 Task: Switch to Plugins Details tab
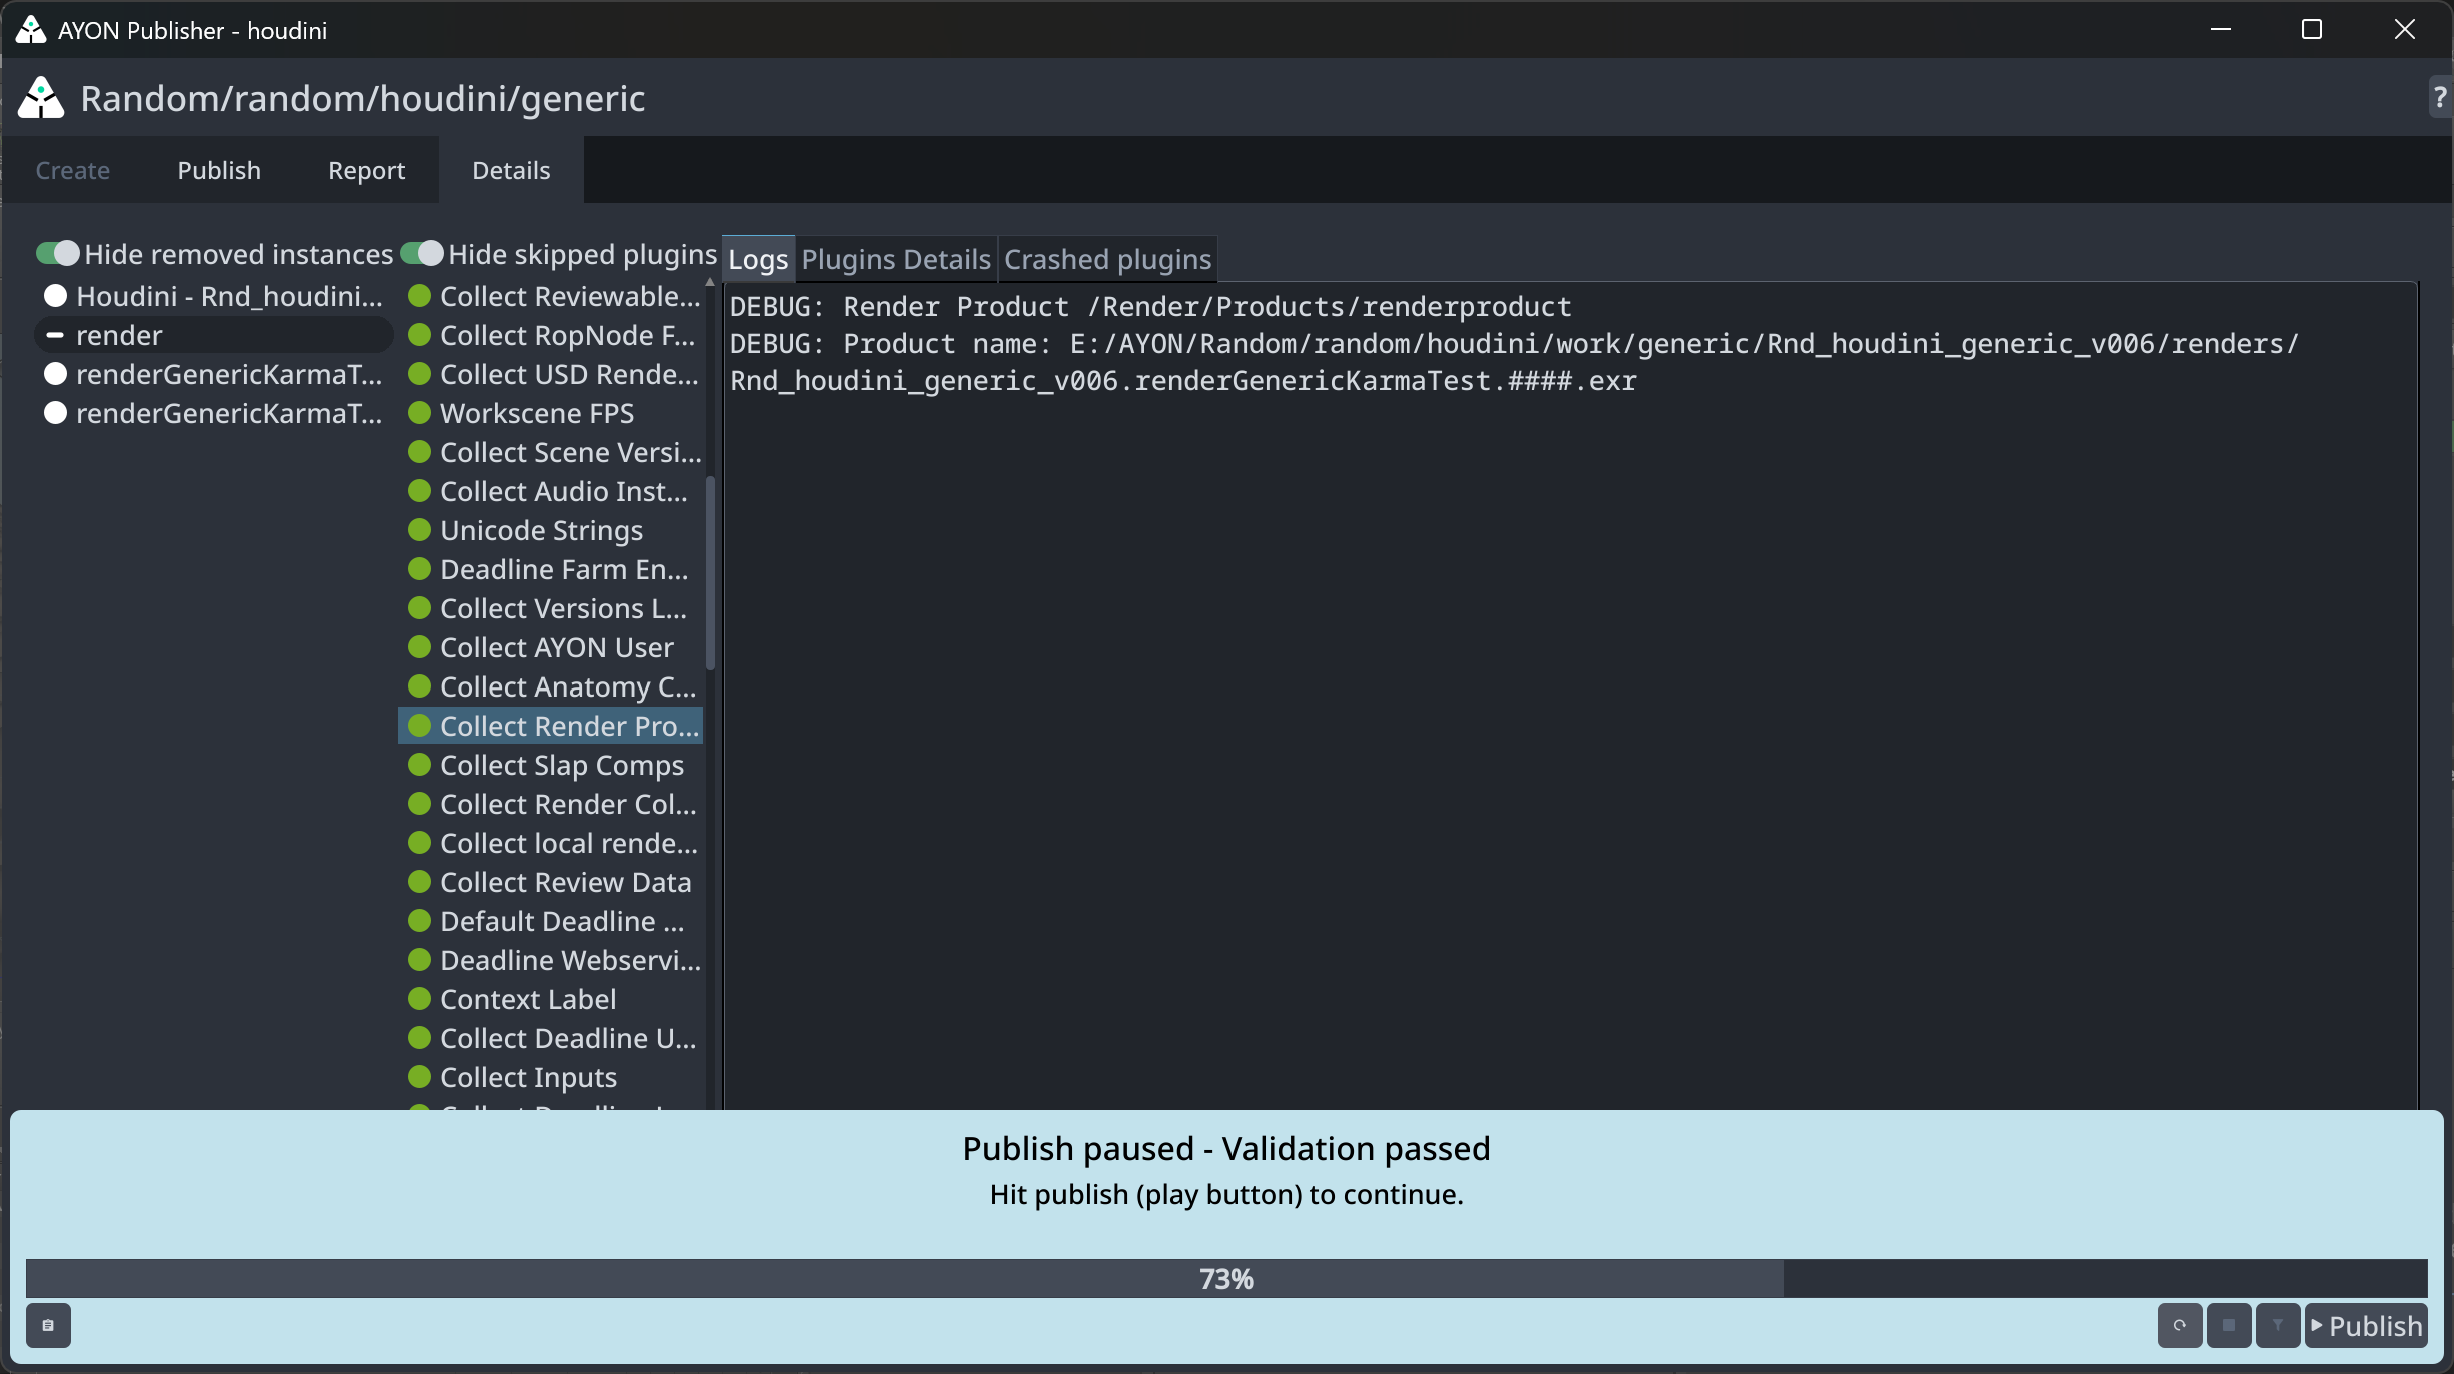point(896,259)
